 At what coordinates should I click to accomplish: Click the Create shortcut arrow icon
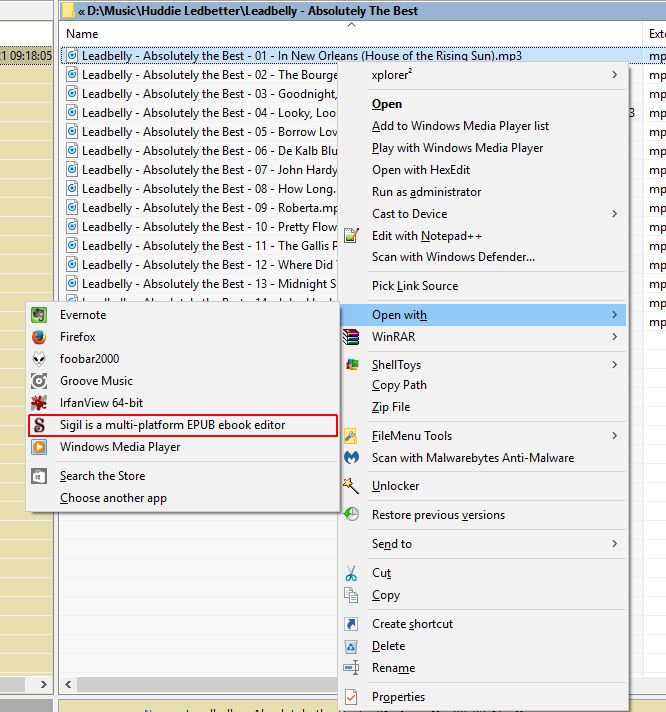tap(351, 624)
